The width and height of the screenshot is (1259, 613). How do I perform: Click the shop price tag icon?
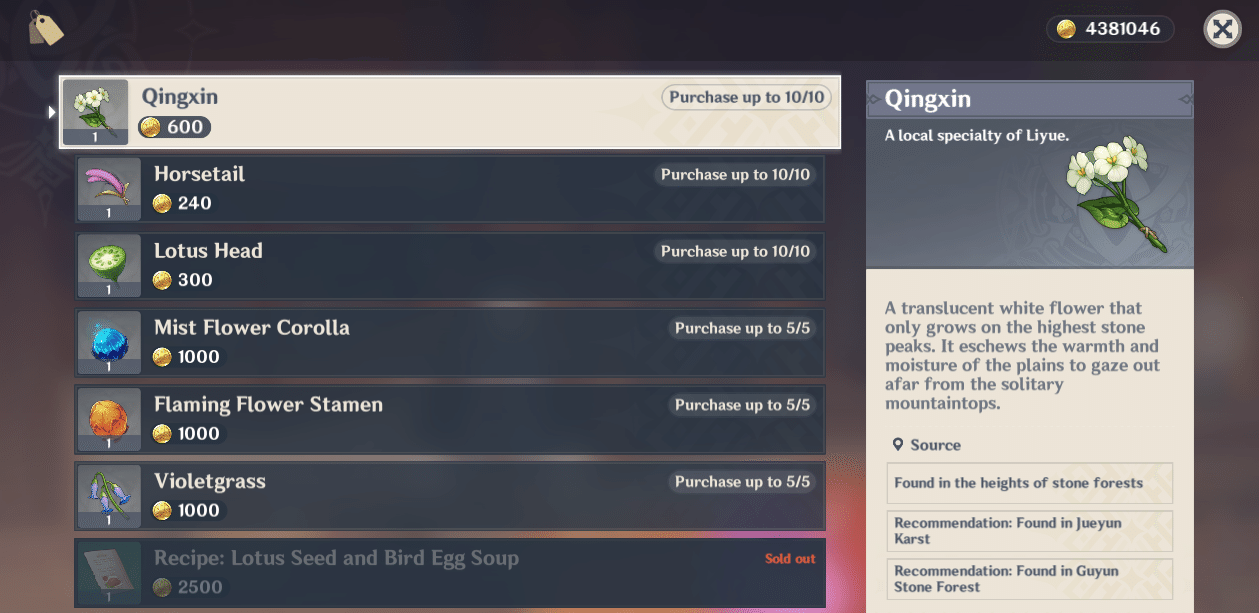tap(45, 28)
